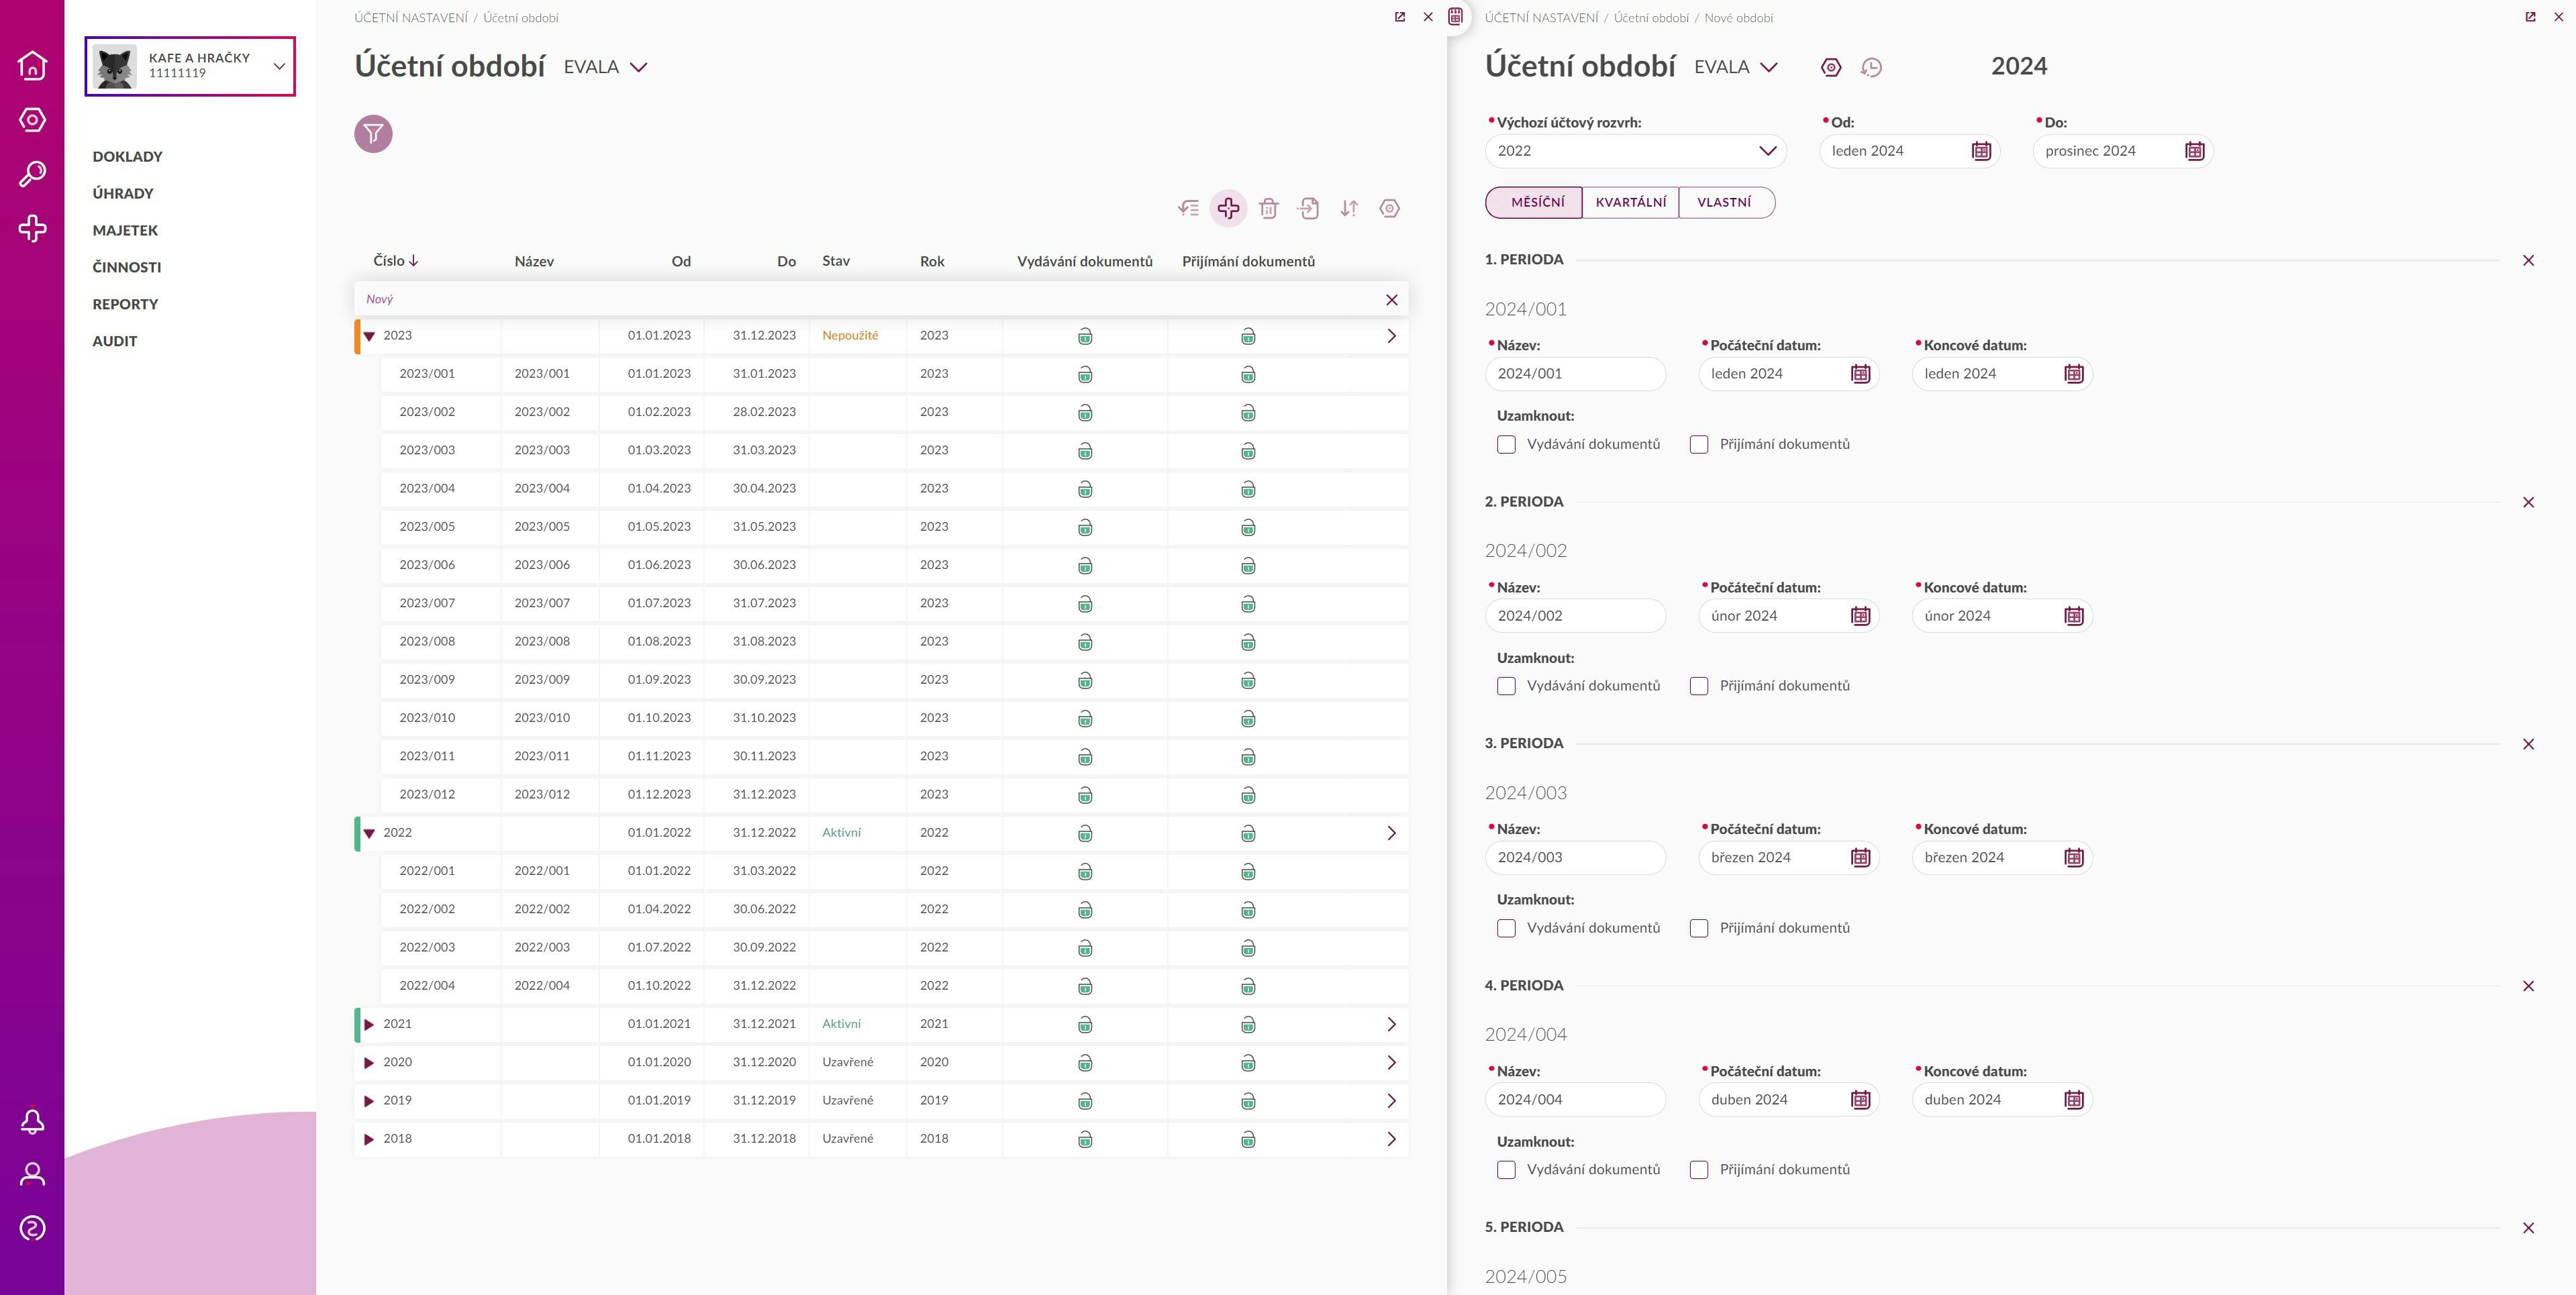Screen dimensions: 2576x1295
Task: Check Vydávání dokumentů for period 2
Action: pyautogui.click(x=1506, y=686)
